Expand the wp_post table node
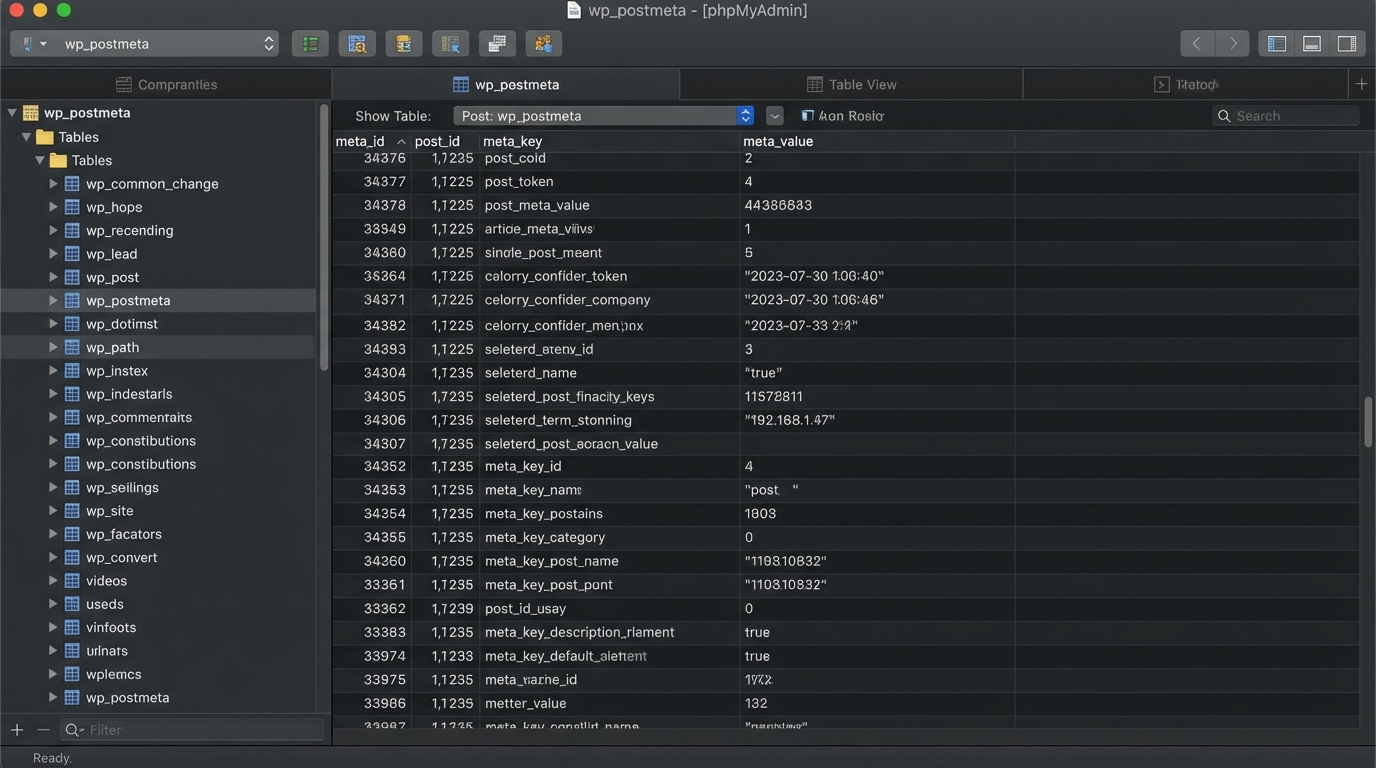The width and height of the screenshot is (1376, 768). point(53,277)
